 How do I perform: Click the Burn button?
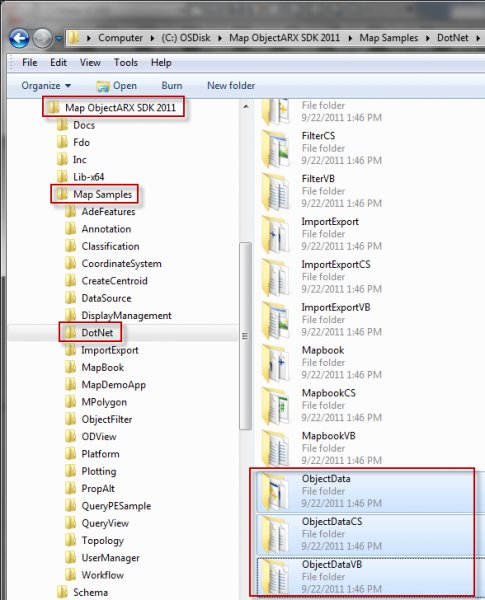pos(171,86)
